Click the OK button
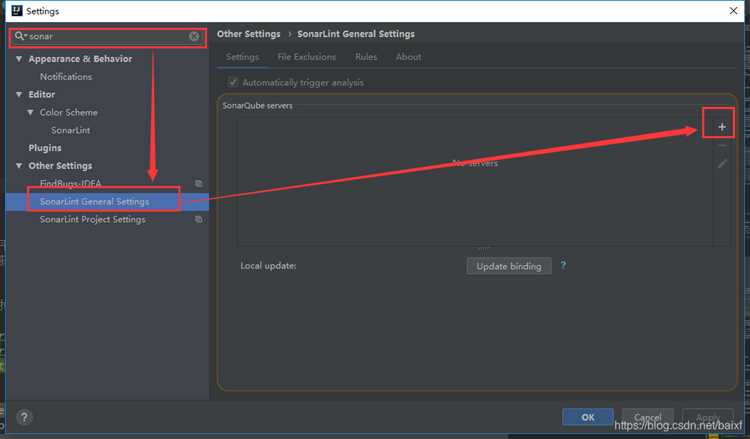The image size is (750, 439). click(x=588, y=417)
